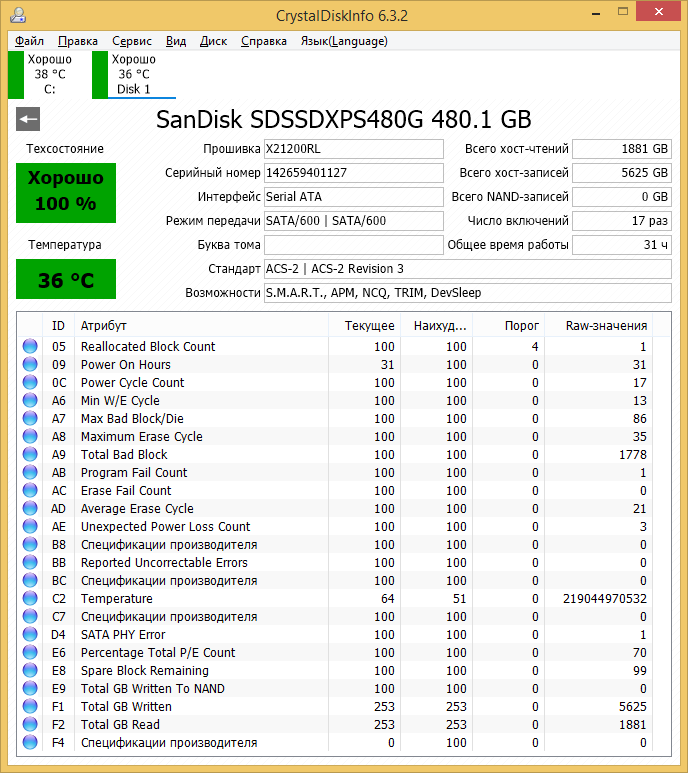Click the blue status orb beside Temperature attribute
Viewport: 688px width, 773px height.
tap(29, 599)
